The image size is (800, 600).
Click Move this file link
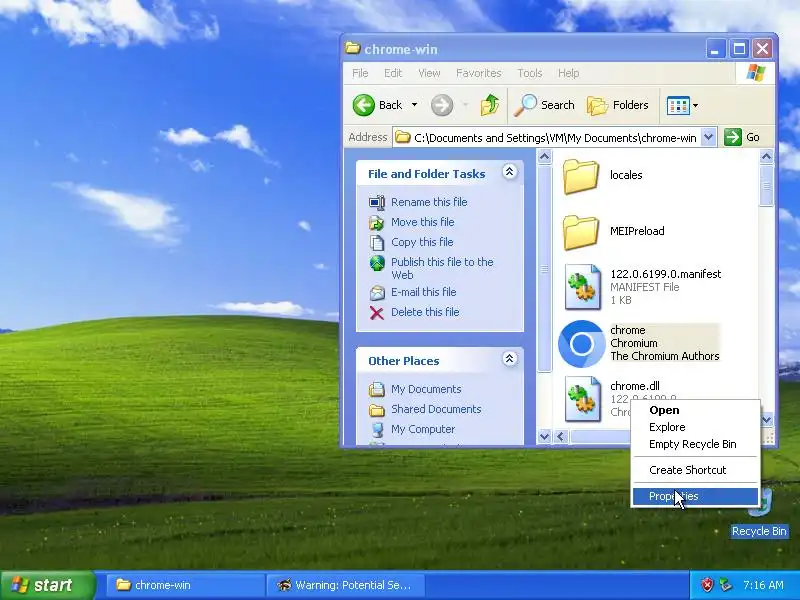coord(422,222)
